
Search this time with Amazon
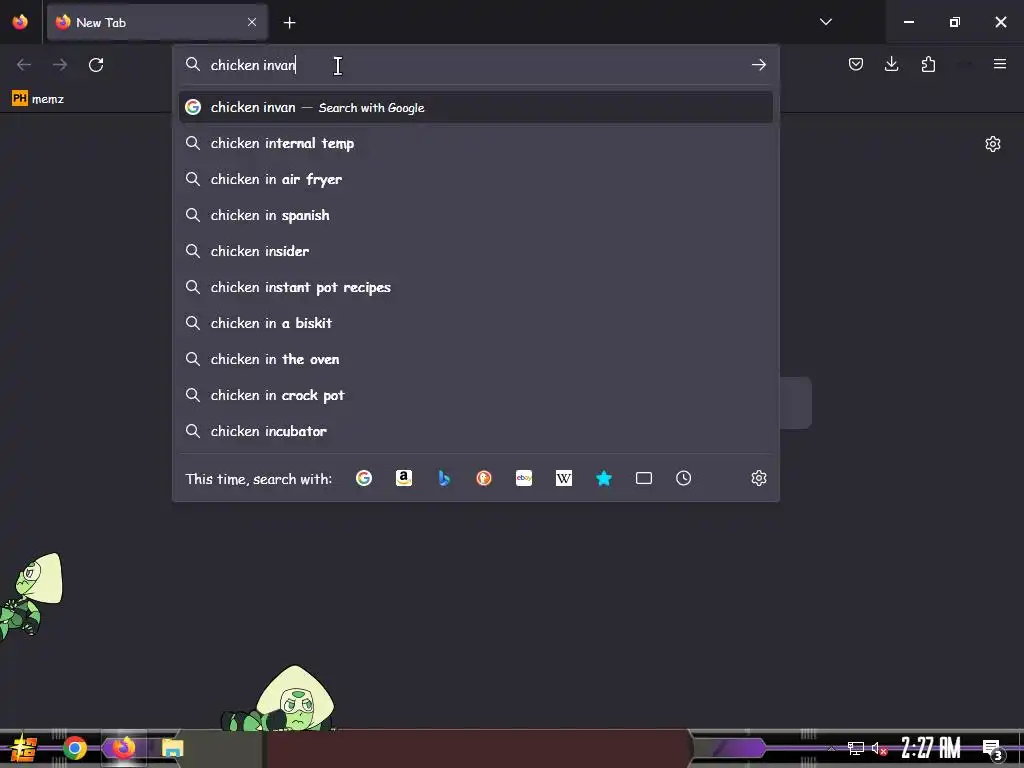tap(404, 478)
